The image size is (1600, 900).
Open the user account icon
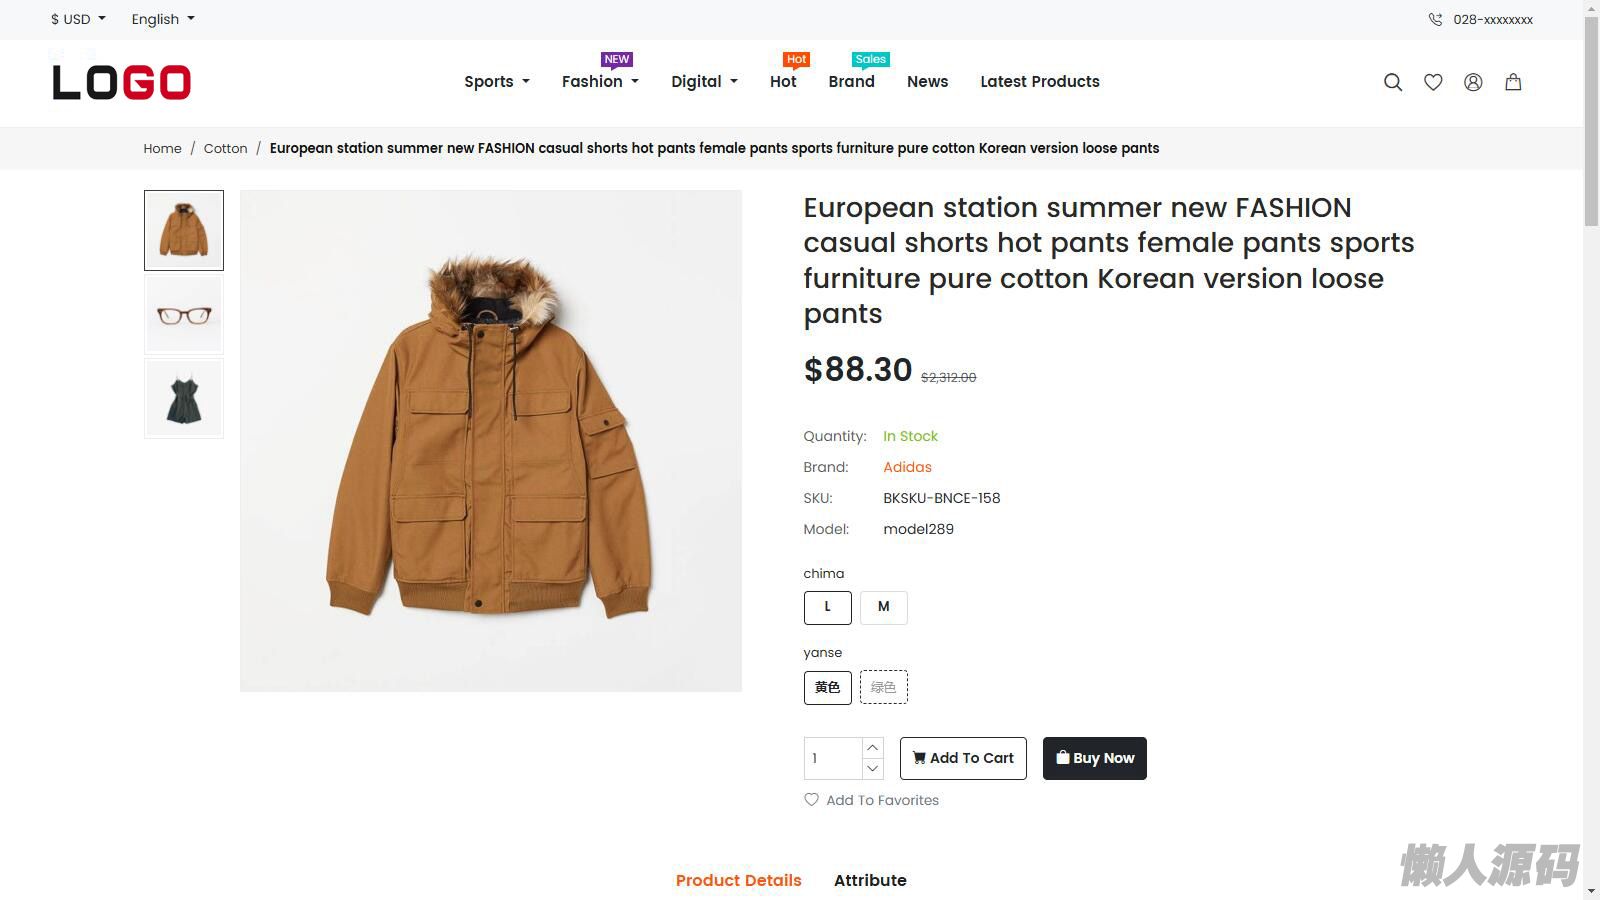pyautogui.click(x=1473, y=82)
